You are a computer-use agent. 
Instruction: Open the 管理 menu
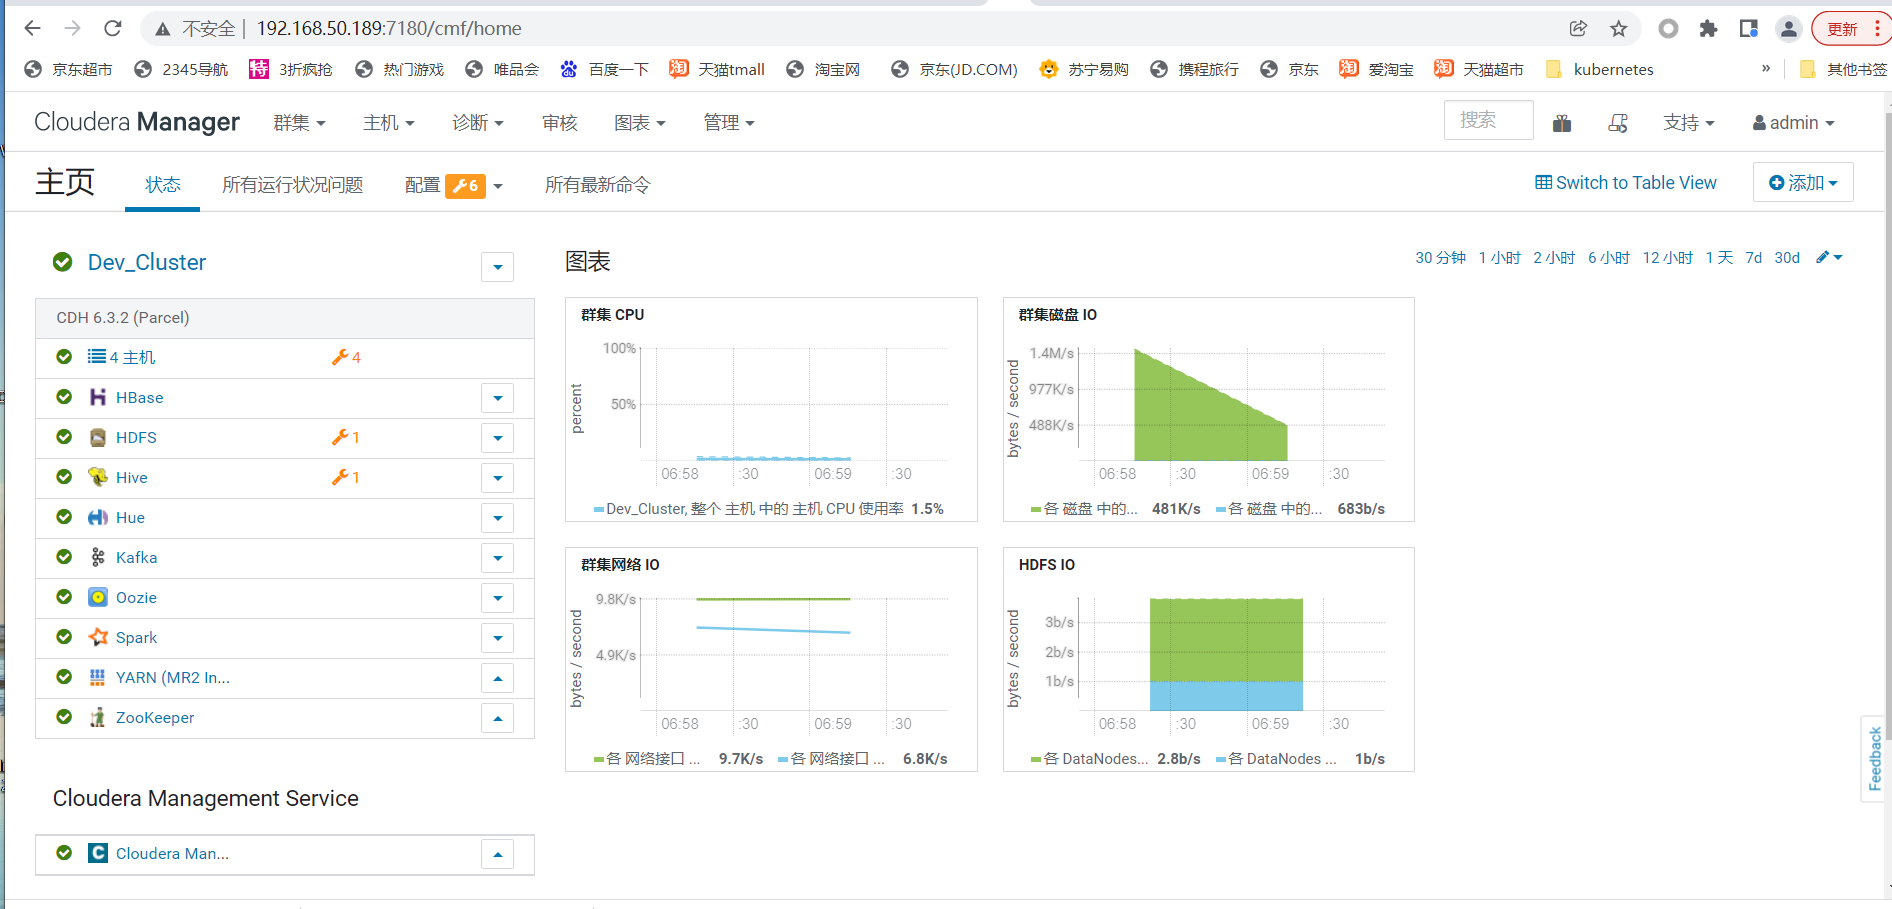click(729, 123)
